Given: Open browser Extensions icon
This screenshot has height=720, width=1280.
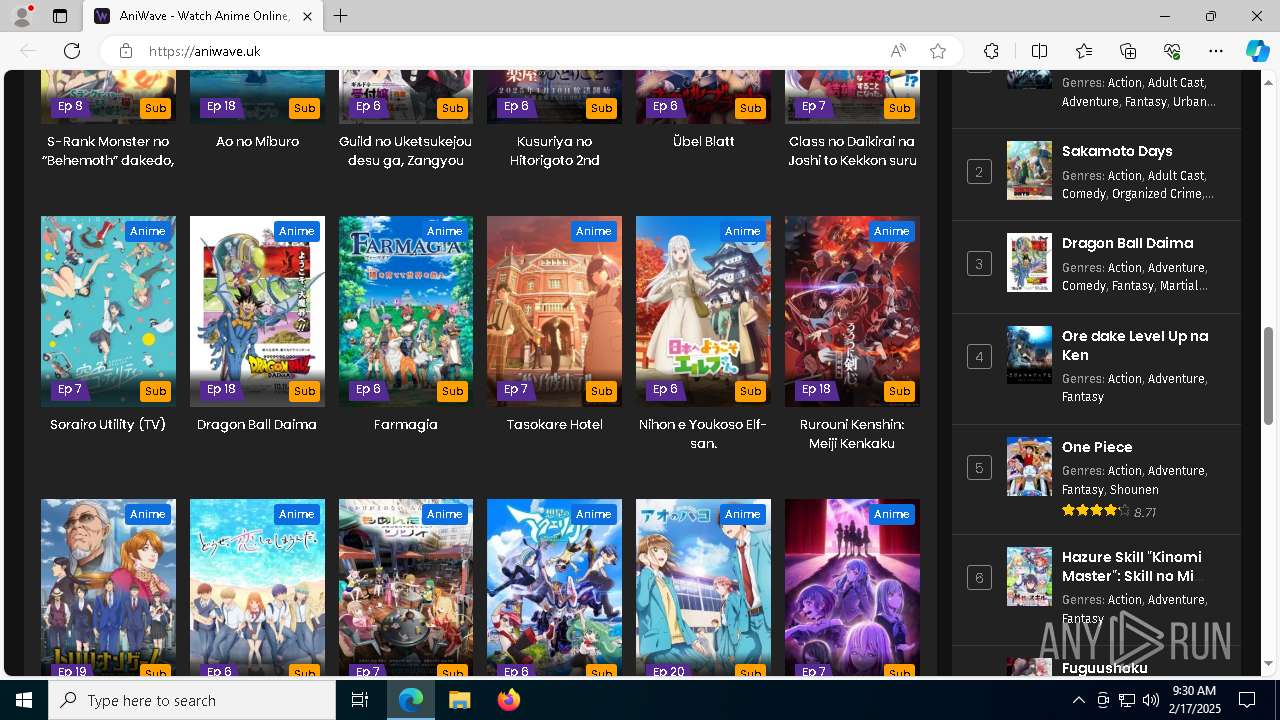Looking at the screenshot, I should tap(991, 51).
